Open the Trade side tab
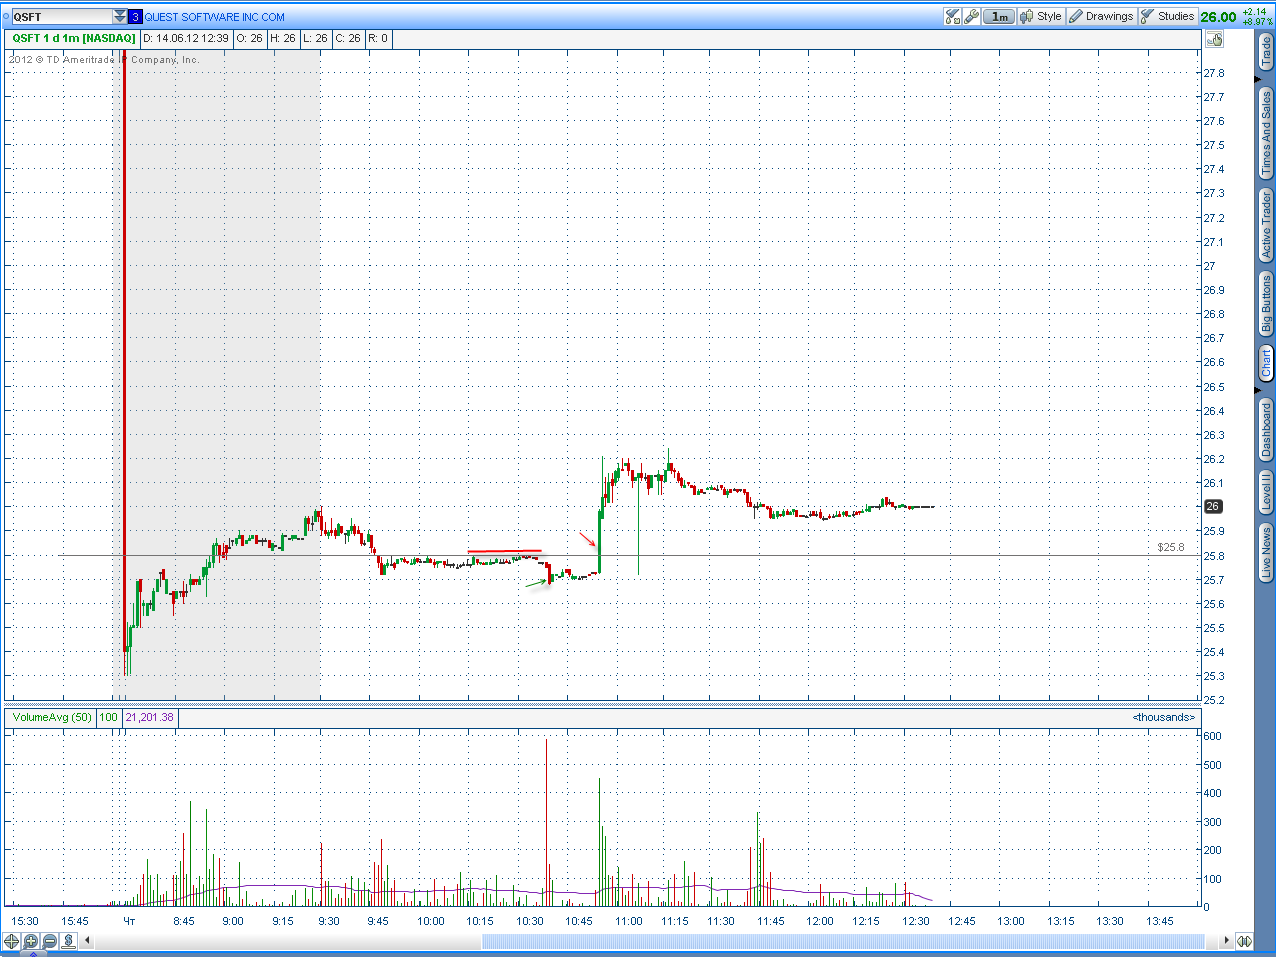 [1266, 52]
